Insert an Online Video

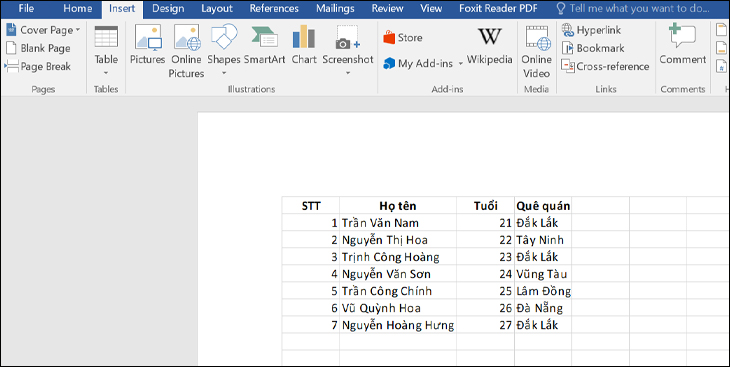tap(536, 51)
